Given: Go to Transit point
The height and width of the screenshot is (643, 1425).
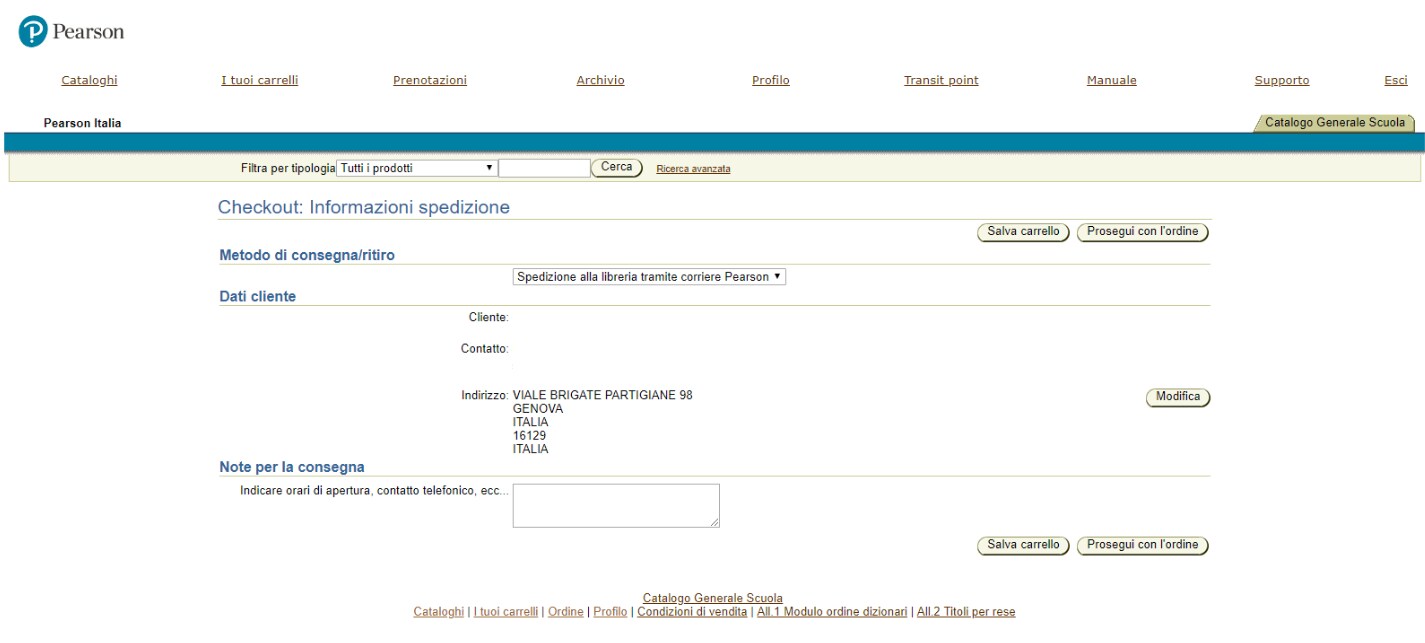Looking at the screenshot, I should point(941,81).
